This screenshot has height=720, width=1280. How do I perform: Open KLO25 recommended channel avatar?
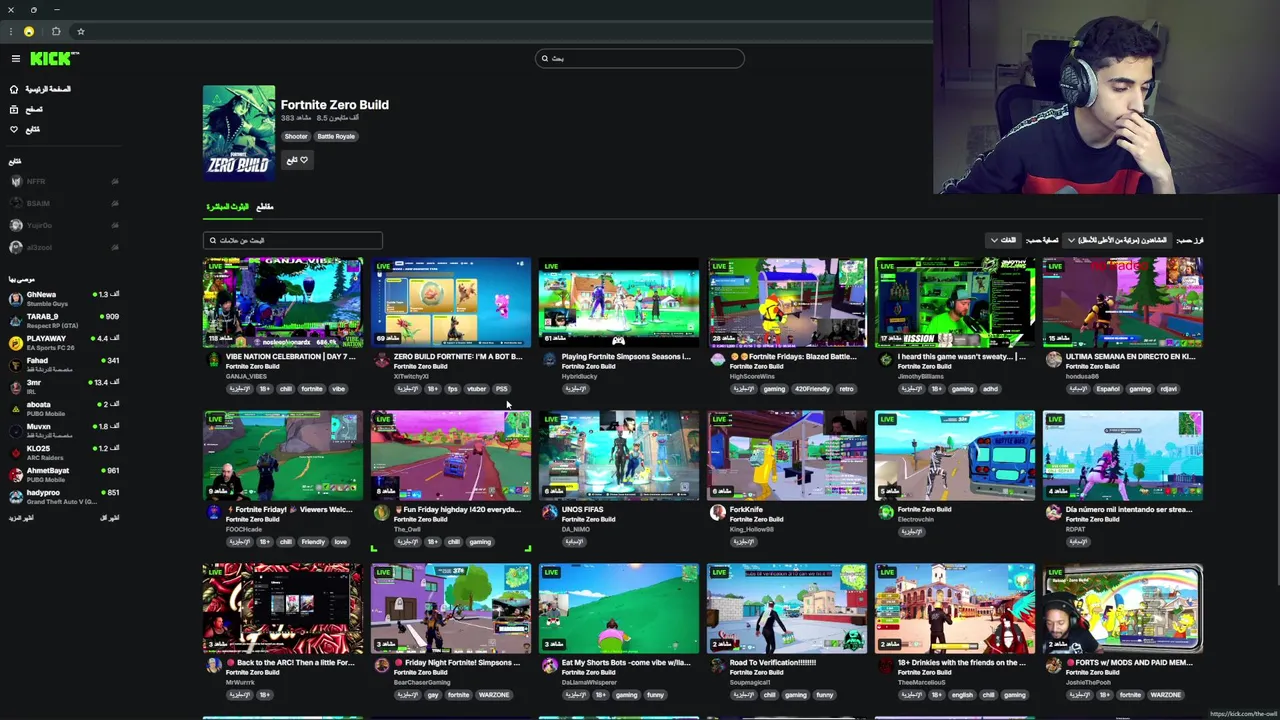(x=16, y=452)
